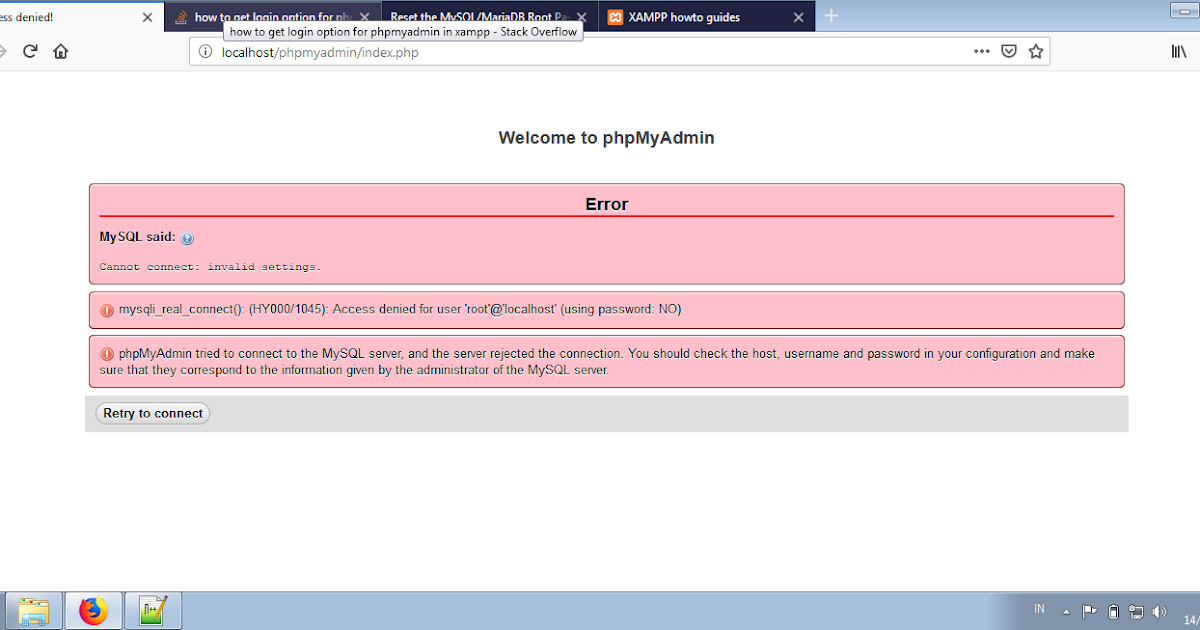The image size is (1200, 630).
Task: Open the notepad app in taskbar
Action: point(153,610)
